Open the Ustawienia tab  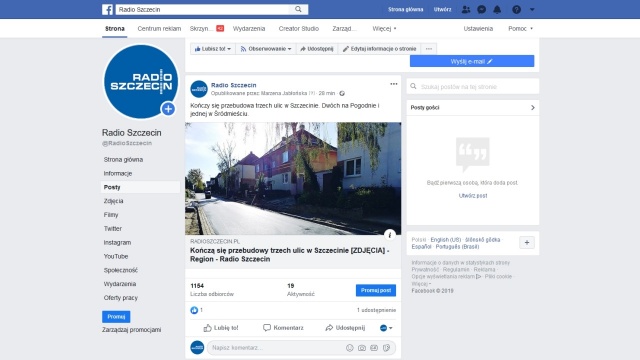pos(478,29)
